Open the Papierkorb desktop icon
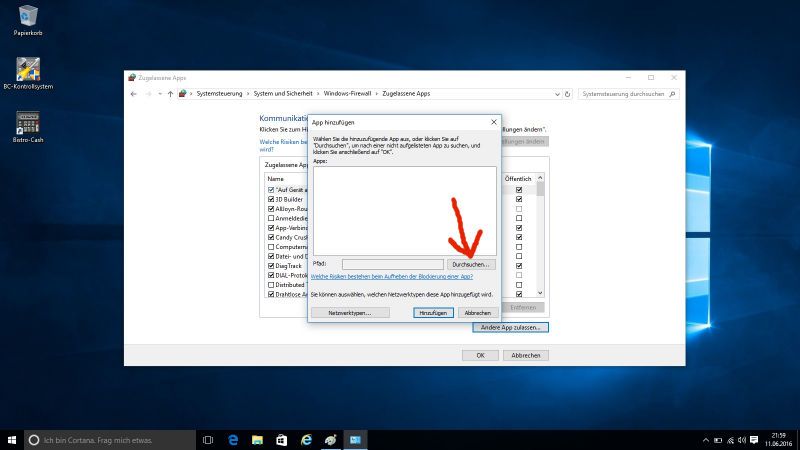 27,16
